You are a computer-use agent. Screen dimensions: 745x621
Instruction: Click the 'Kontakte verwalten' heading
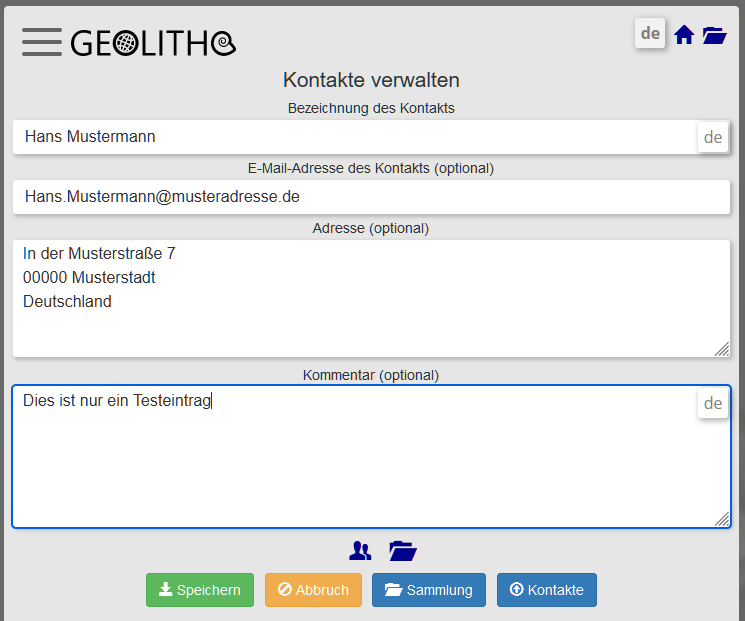pyautogui.click(x=371, y=80)
